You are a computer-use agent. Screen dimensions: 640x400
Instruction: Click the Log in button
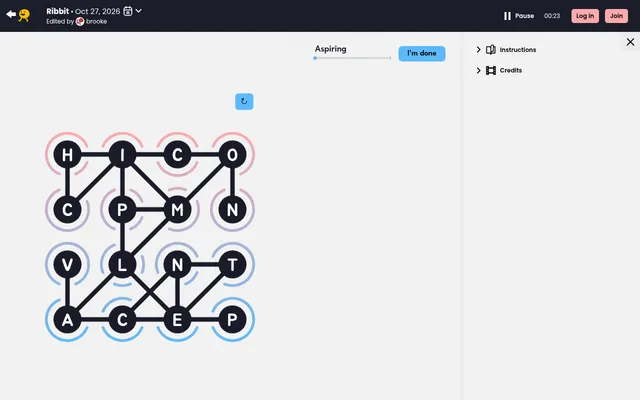point(585,16)
